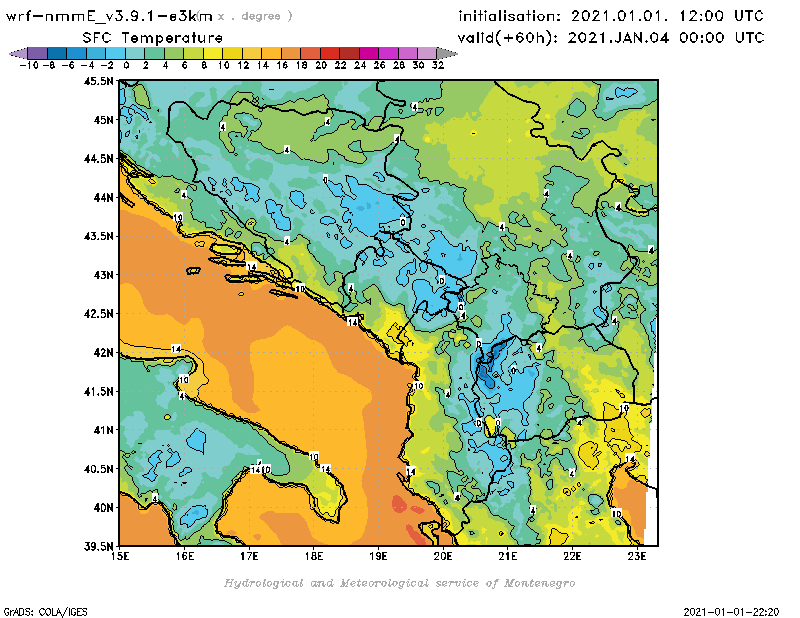Click the 40N latitude label
This screenshot has width=800, height=618.
pos(103,508)
